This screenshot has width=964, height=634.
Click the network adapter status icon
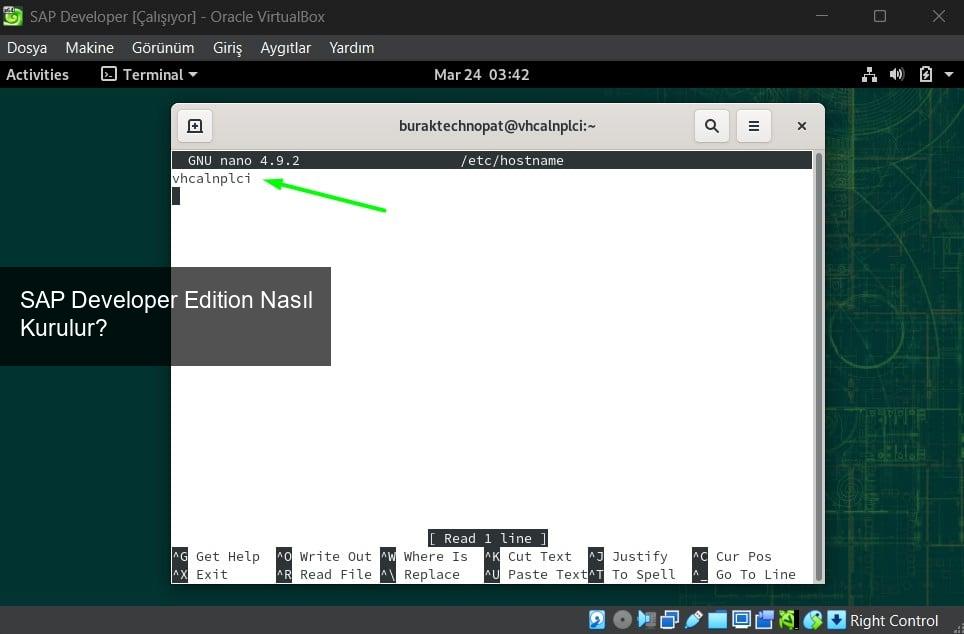point(669,620)
